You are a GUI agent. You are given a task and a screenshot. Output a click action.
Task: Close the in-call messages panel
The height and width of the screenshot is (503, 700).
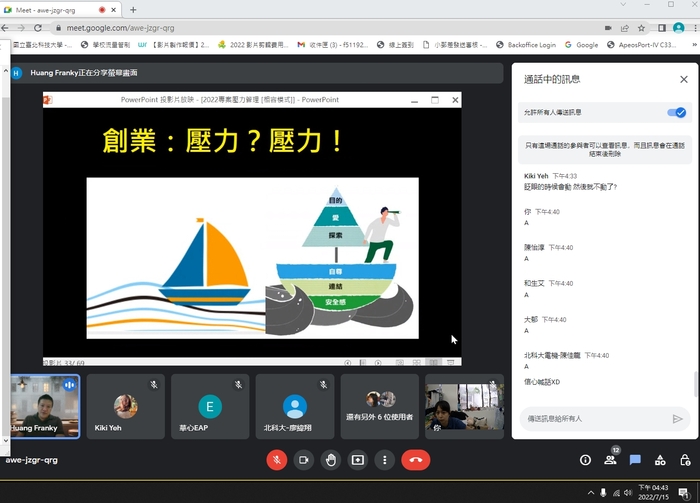click(683, 79)
